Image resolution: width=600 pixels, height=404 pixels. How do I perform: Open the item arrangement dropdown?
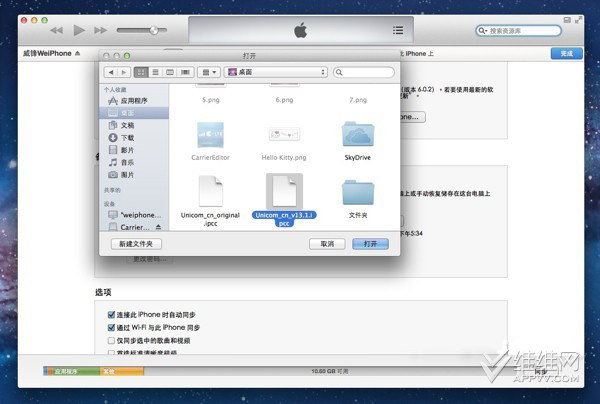coord(209,72)
